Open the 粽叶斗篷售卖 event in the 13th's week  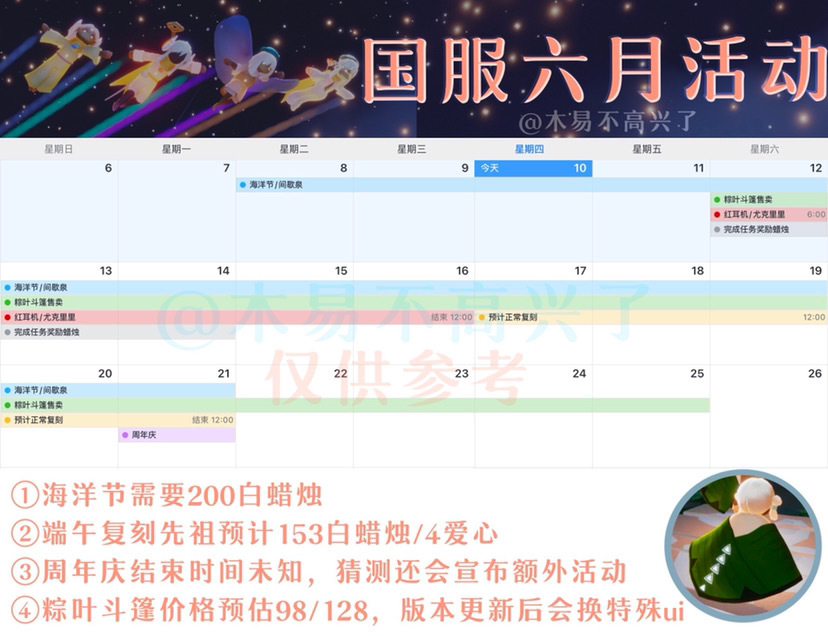(414, 303)
